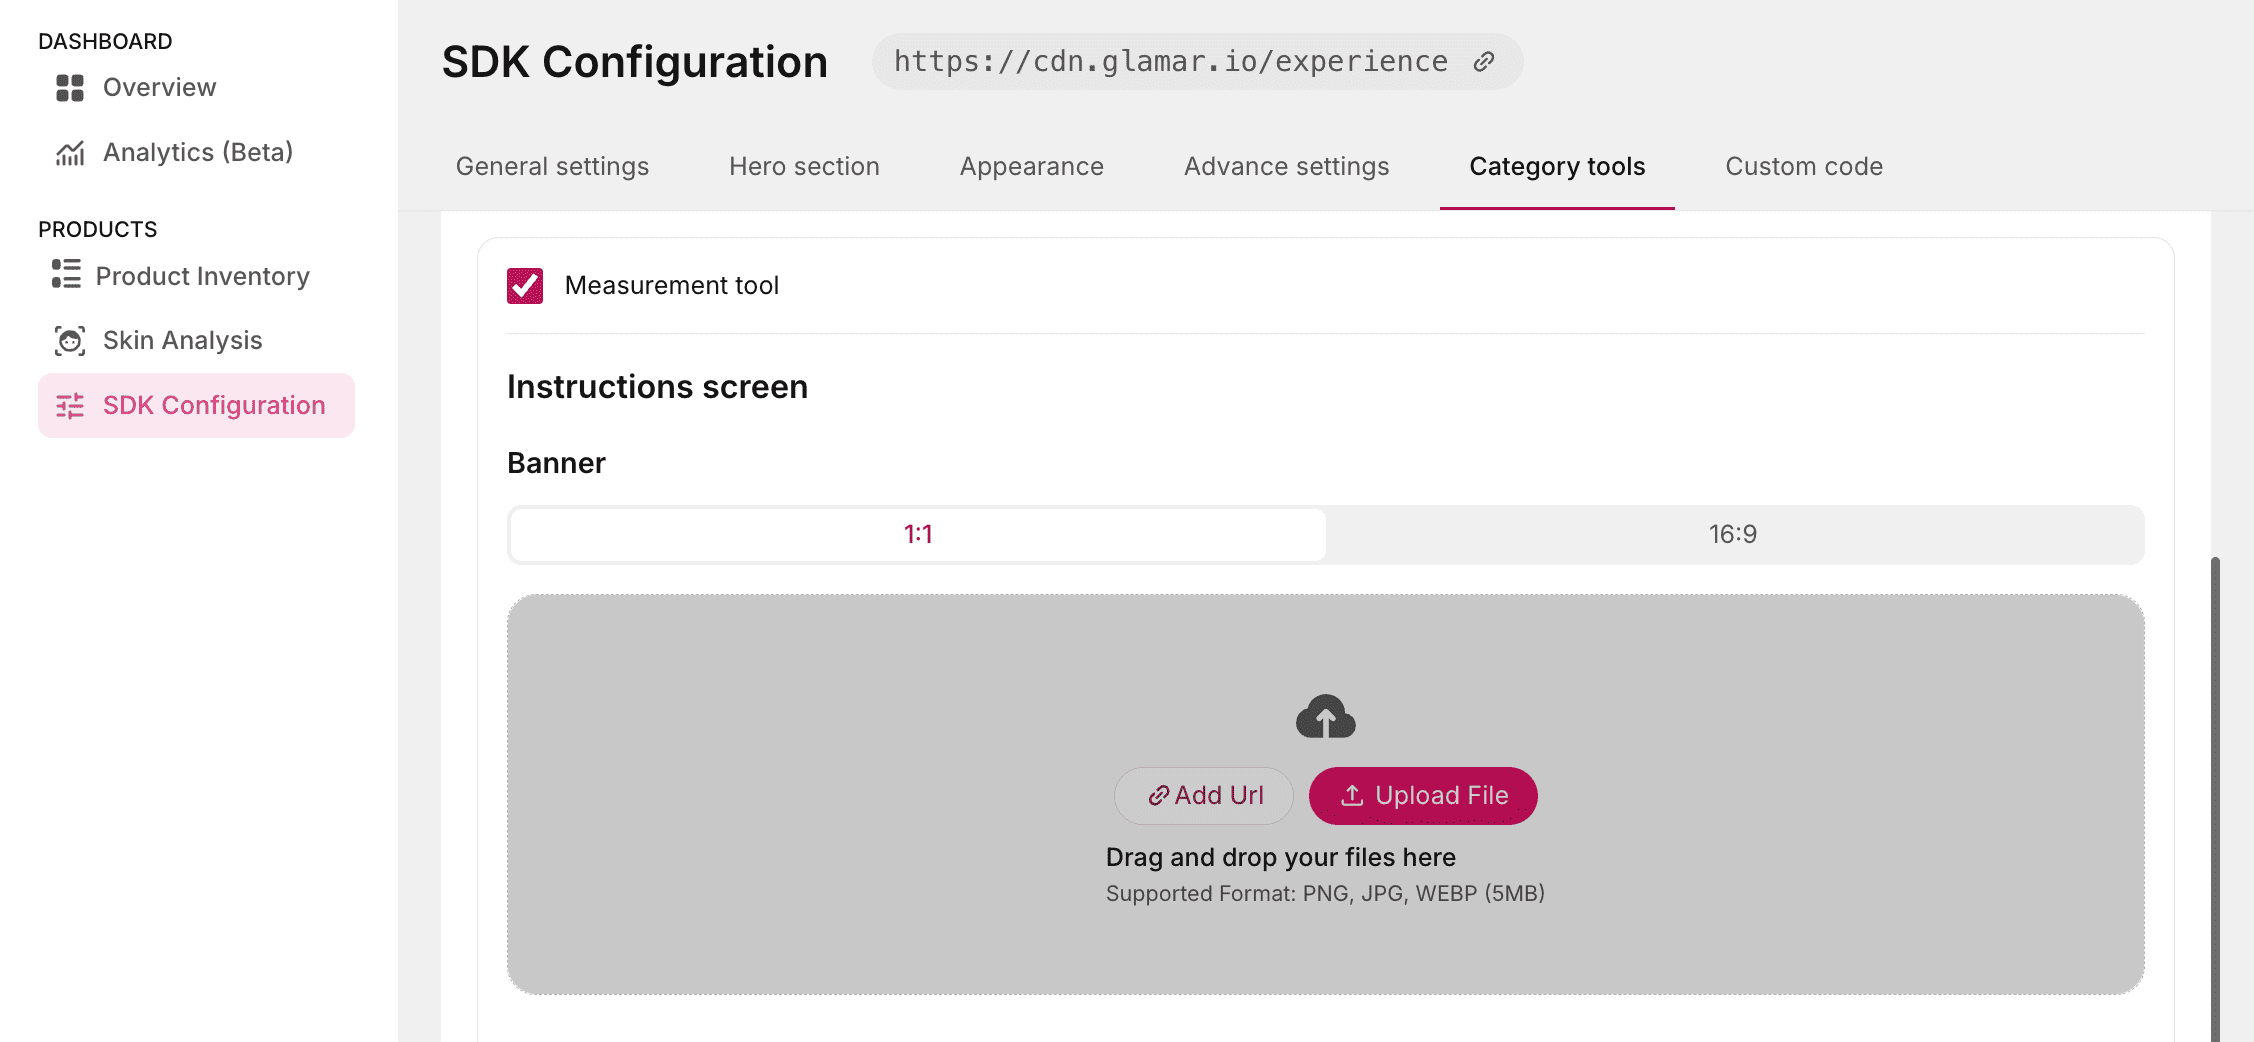Switch banner ratio to 16:9
Image resolution: width=2254 pixels, height=1042 pixels.
click(1732, 535)
